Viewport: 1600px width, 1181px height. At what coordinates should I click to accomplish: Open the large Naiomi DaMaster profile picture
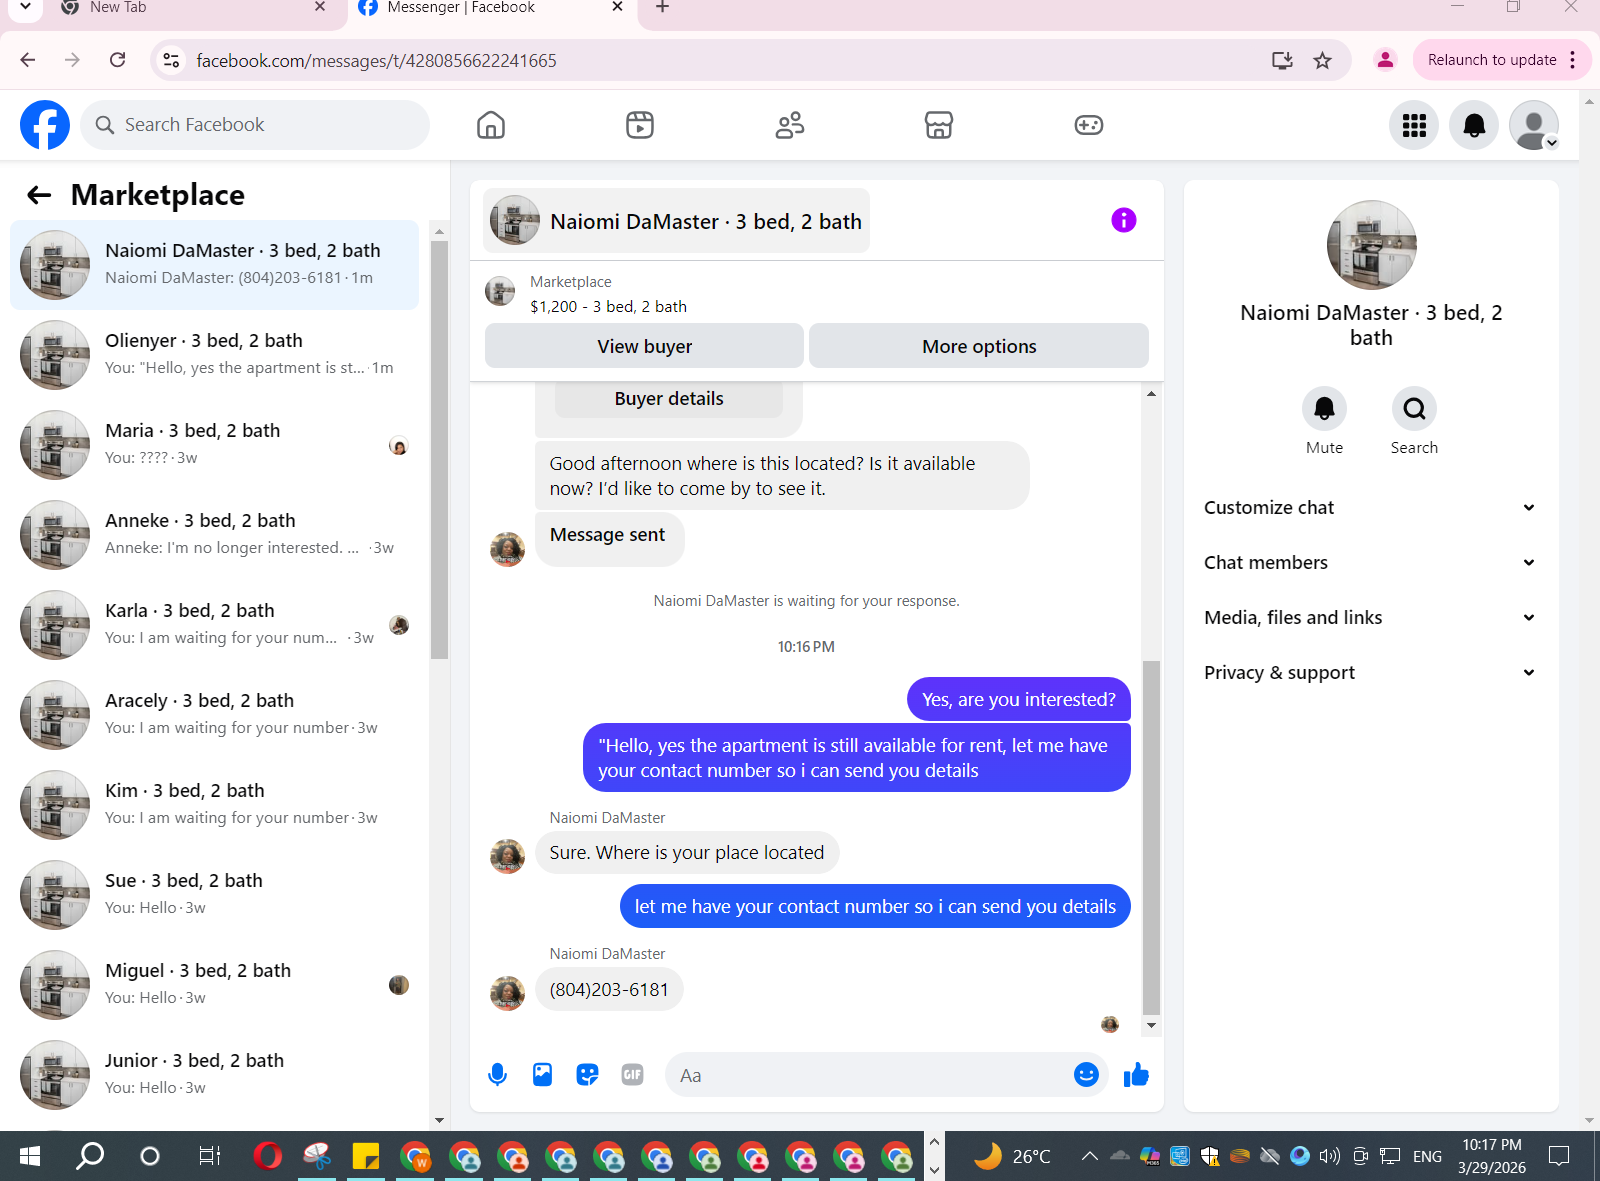[1371, 245]
